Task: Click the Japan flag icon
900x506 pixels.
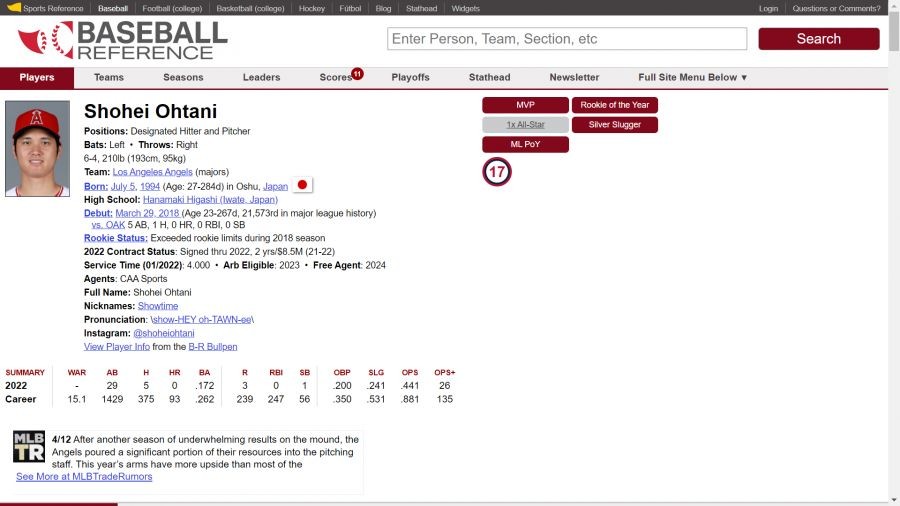Action: pos(302,185)
